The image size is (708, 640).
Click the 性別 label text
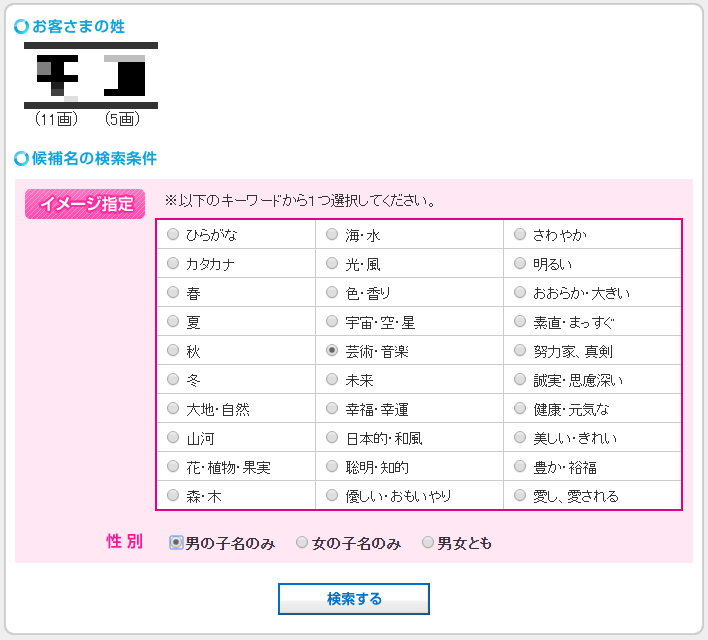pyautogui.click(x=125, y=541)
